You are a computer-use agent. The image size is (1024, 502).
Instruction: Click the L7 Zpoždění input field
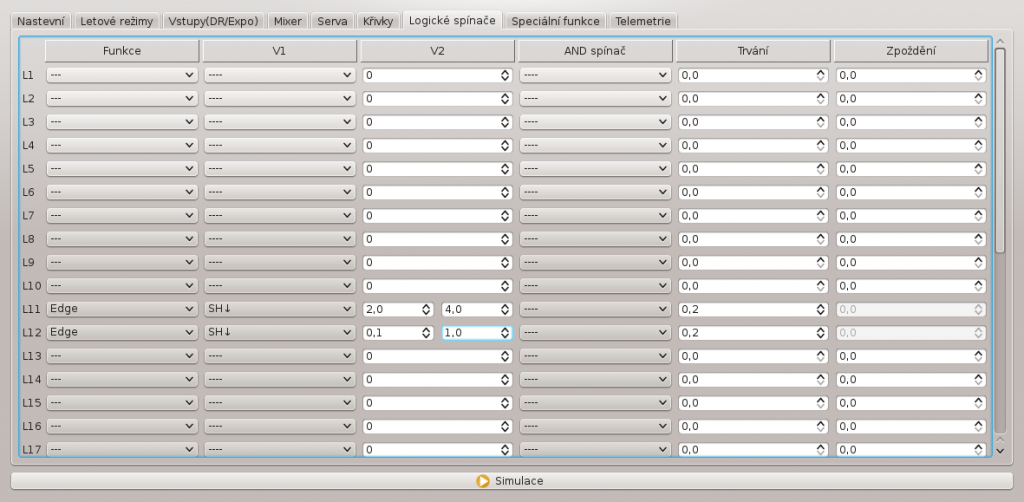pos(904,215)
